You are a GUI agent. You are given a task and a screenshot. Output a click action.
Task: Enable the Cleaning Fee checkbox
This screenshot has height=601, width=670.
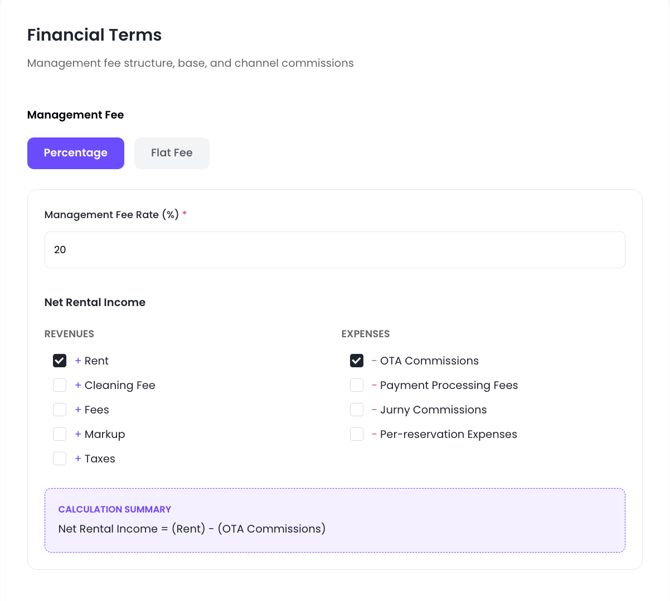coord(59,385)
